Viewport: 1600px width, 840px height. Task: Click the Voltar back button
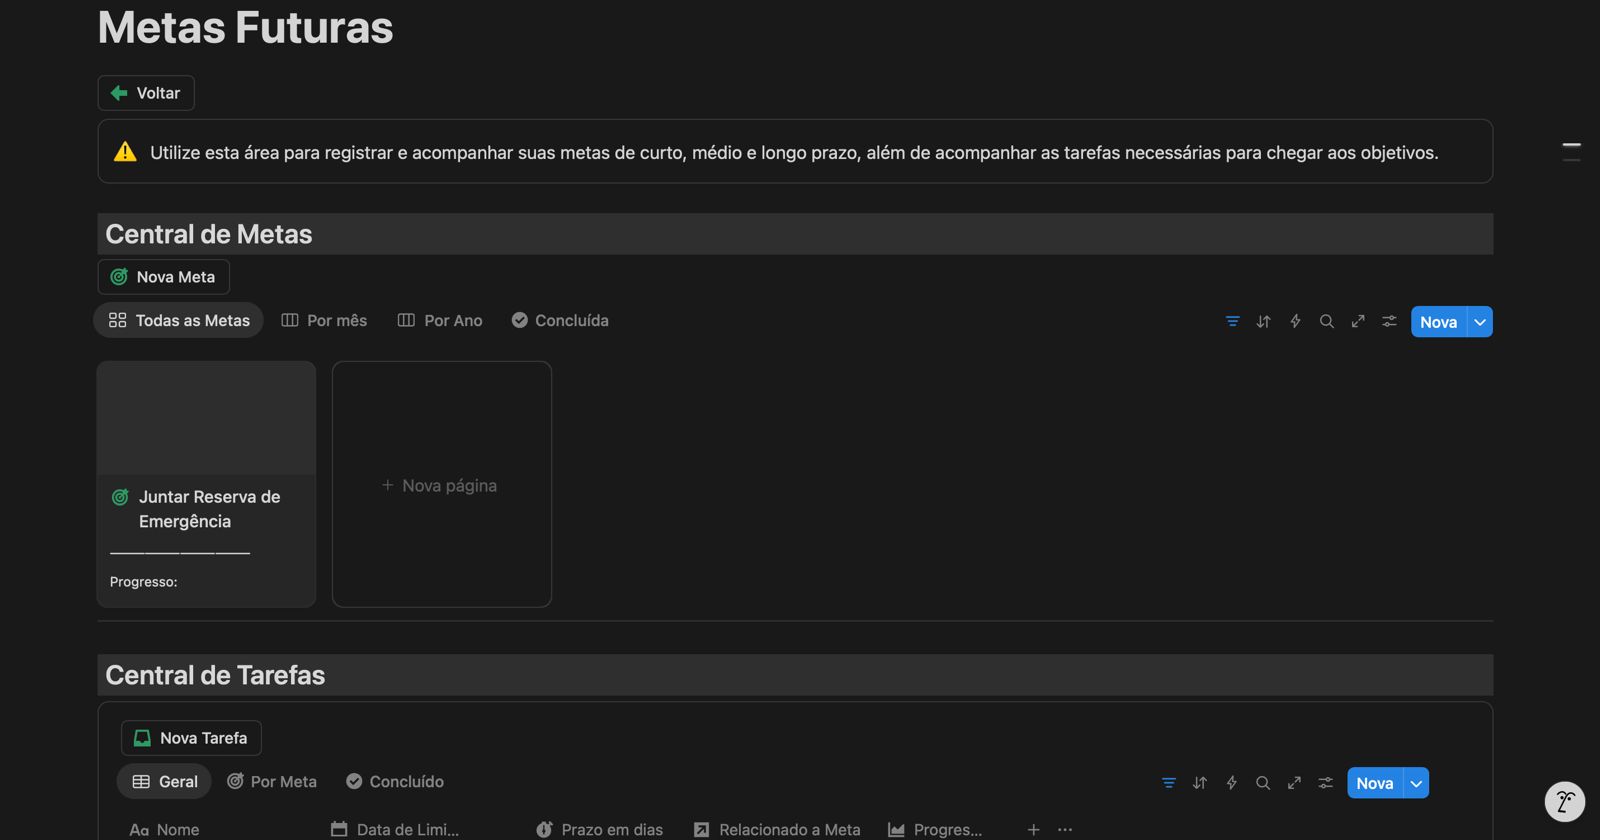(x=146, y=93)
